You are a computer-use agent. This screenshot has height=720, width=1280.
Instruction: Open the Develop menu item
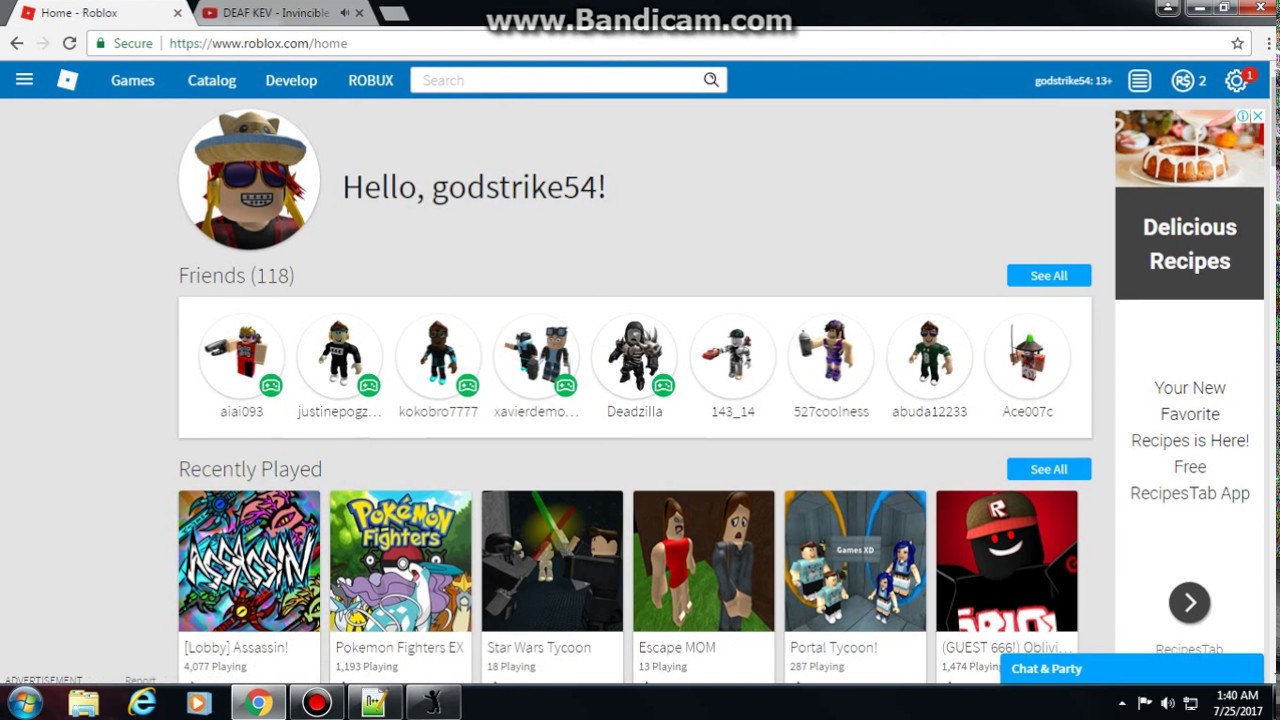(291, 80)
